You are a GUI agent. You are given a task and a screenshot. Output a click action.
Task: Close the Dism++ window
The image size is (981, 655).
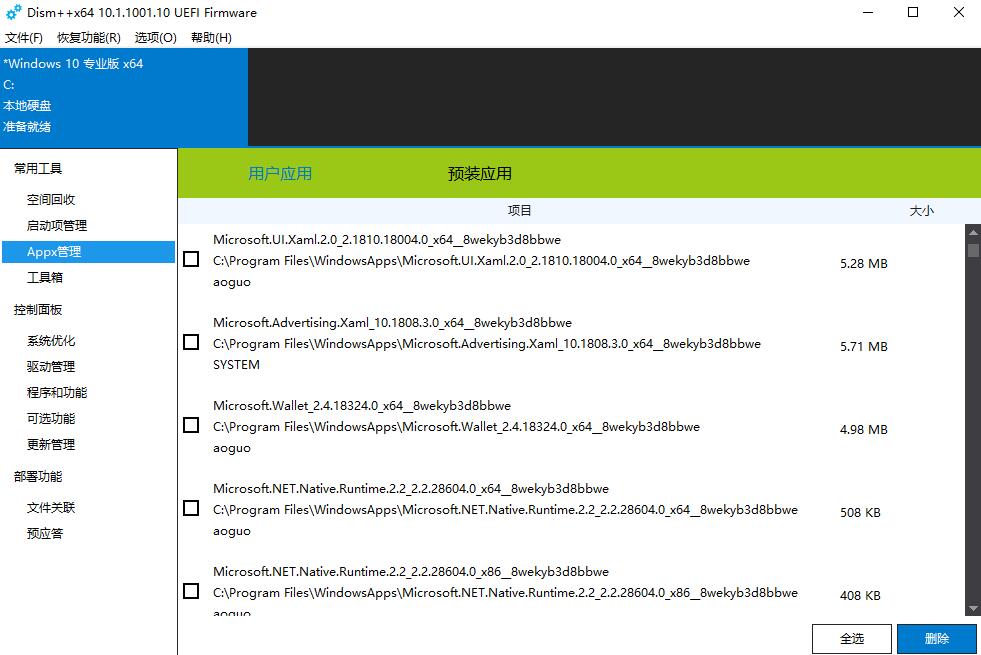pos(958,12)
